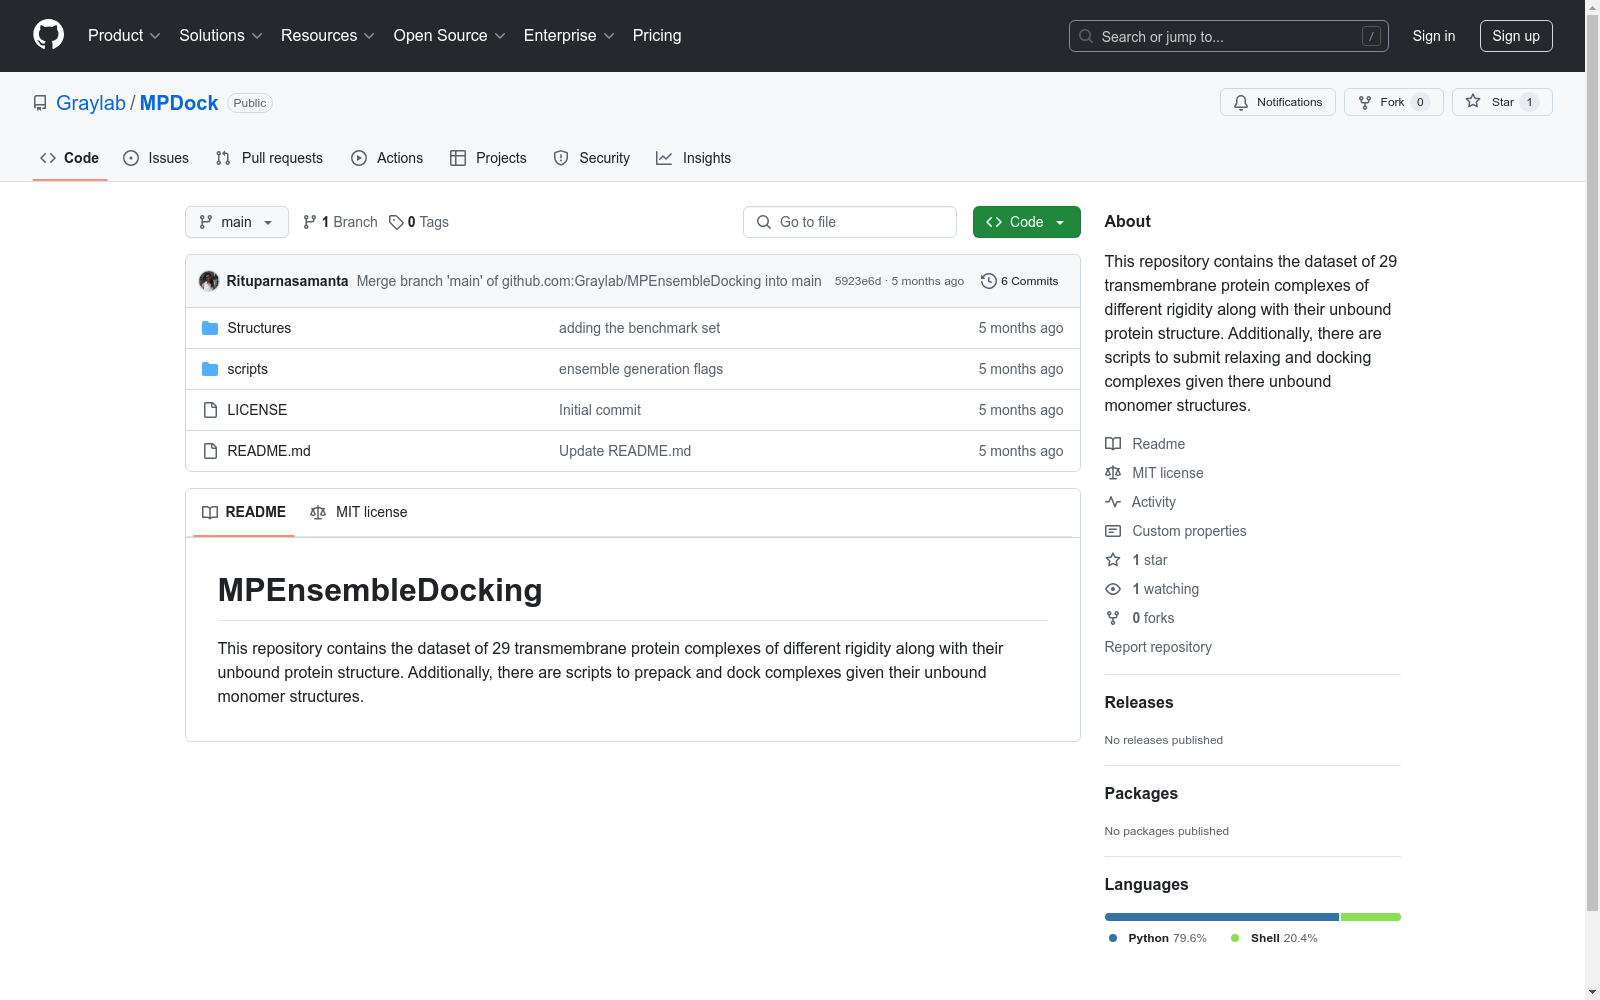Click the fork icon beside 0 forks
This screenshot has width=1600, height=1000.
[x=1113, y=618]
